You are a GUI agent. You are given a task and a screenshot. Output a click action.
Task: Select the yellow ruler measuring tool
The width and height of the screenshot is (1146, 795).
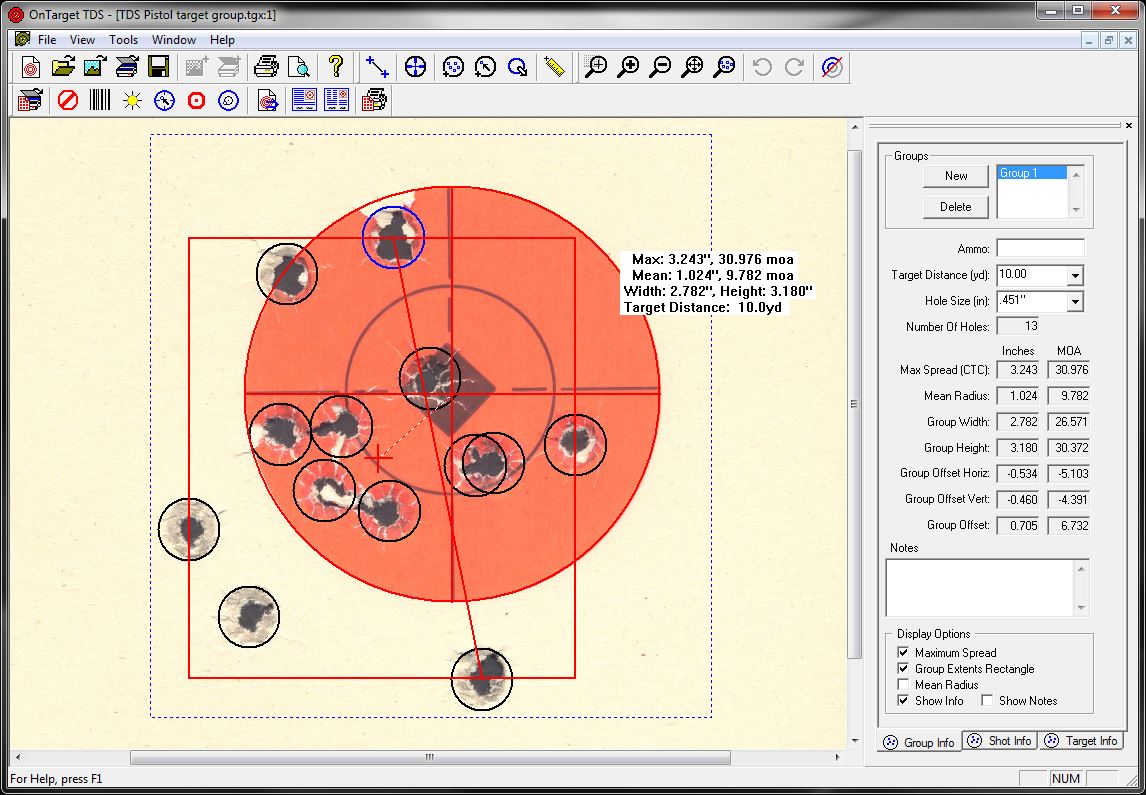pos(554,67)
